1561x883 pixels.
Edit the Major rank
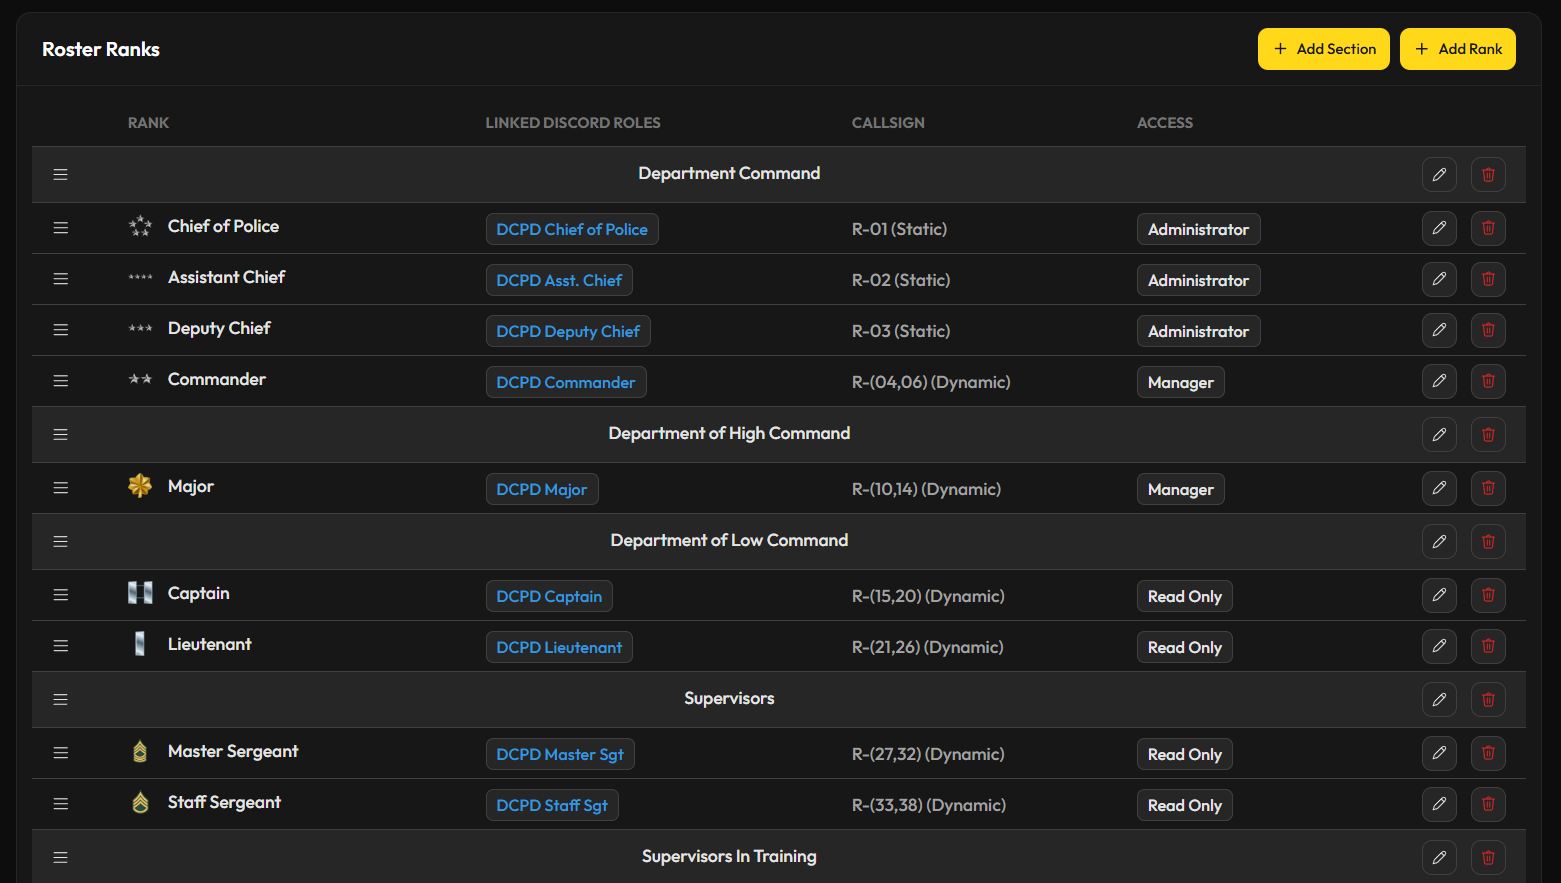(1439, 488)
